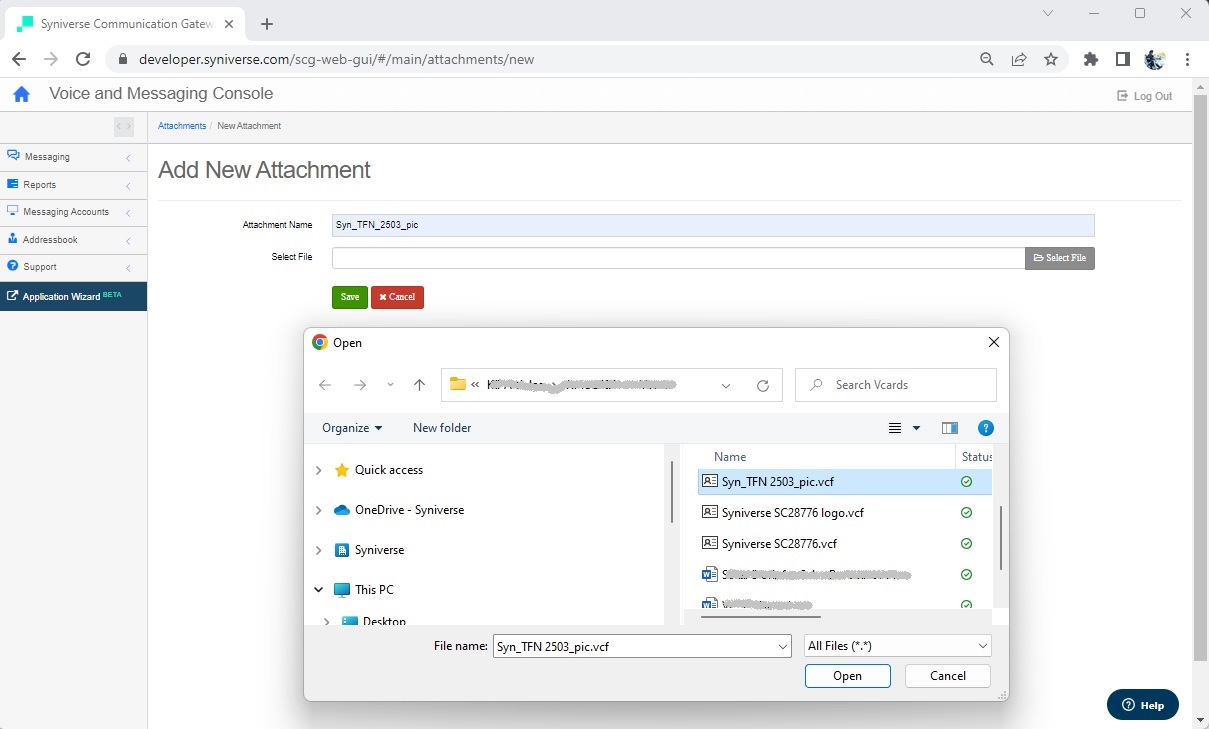
Task: Click the sync status check for Syniverse SC28776.vcf
Action: tap(966, 544)
